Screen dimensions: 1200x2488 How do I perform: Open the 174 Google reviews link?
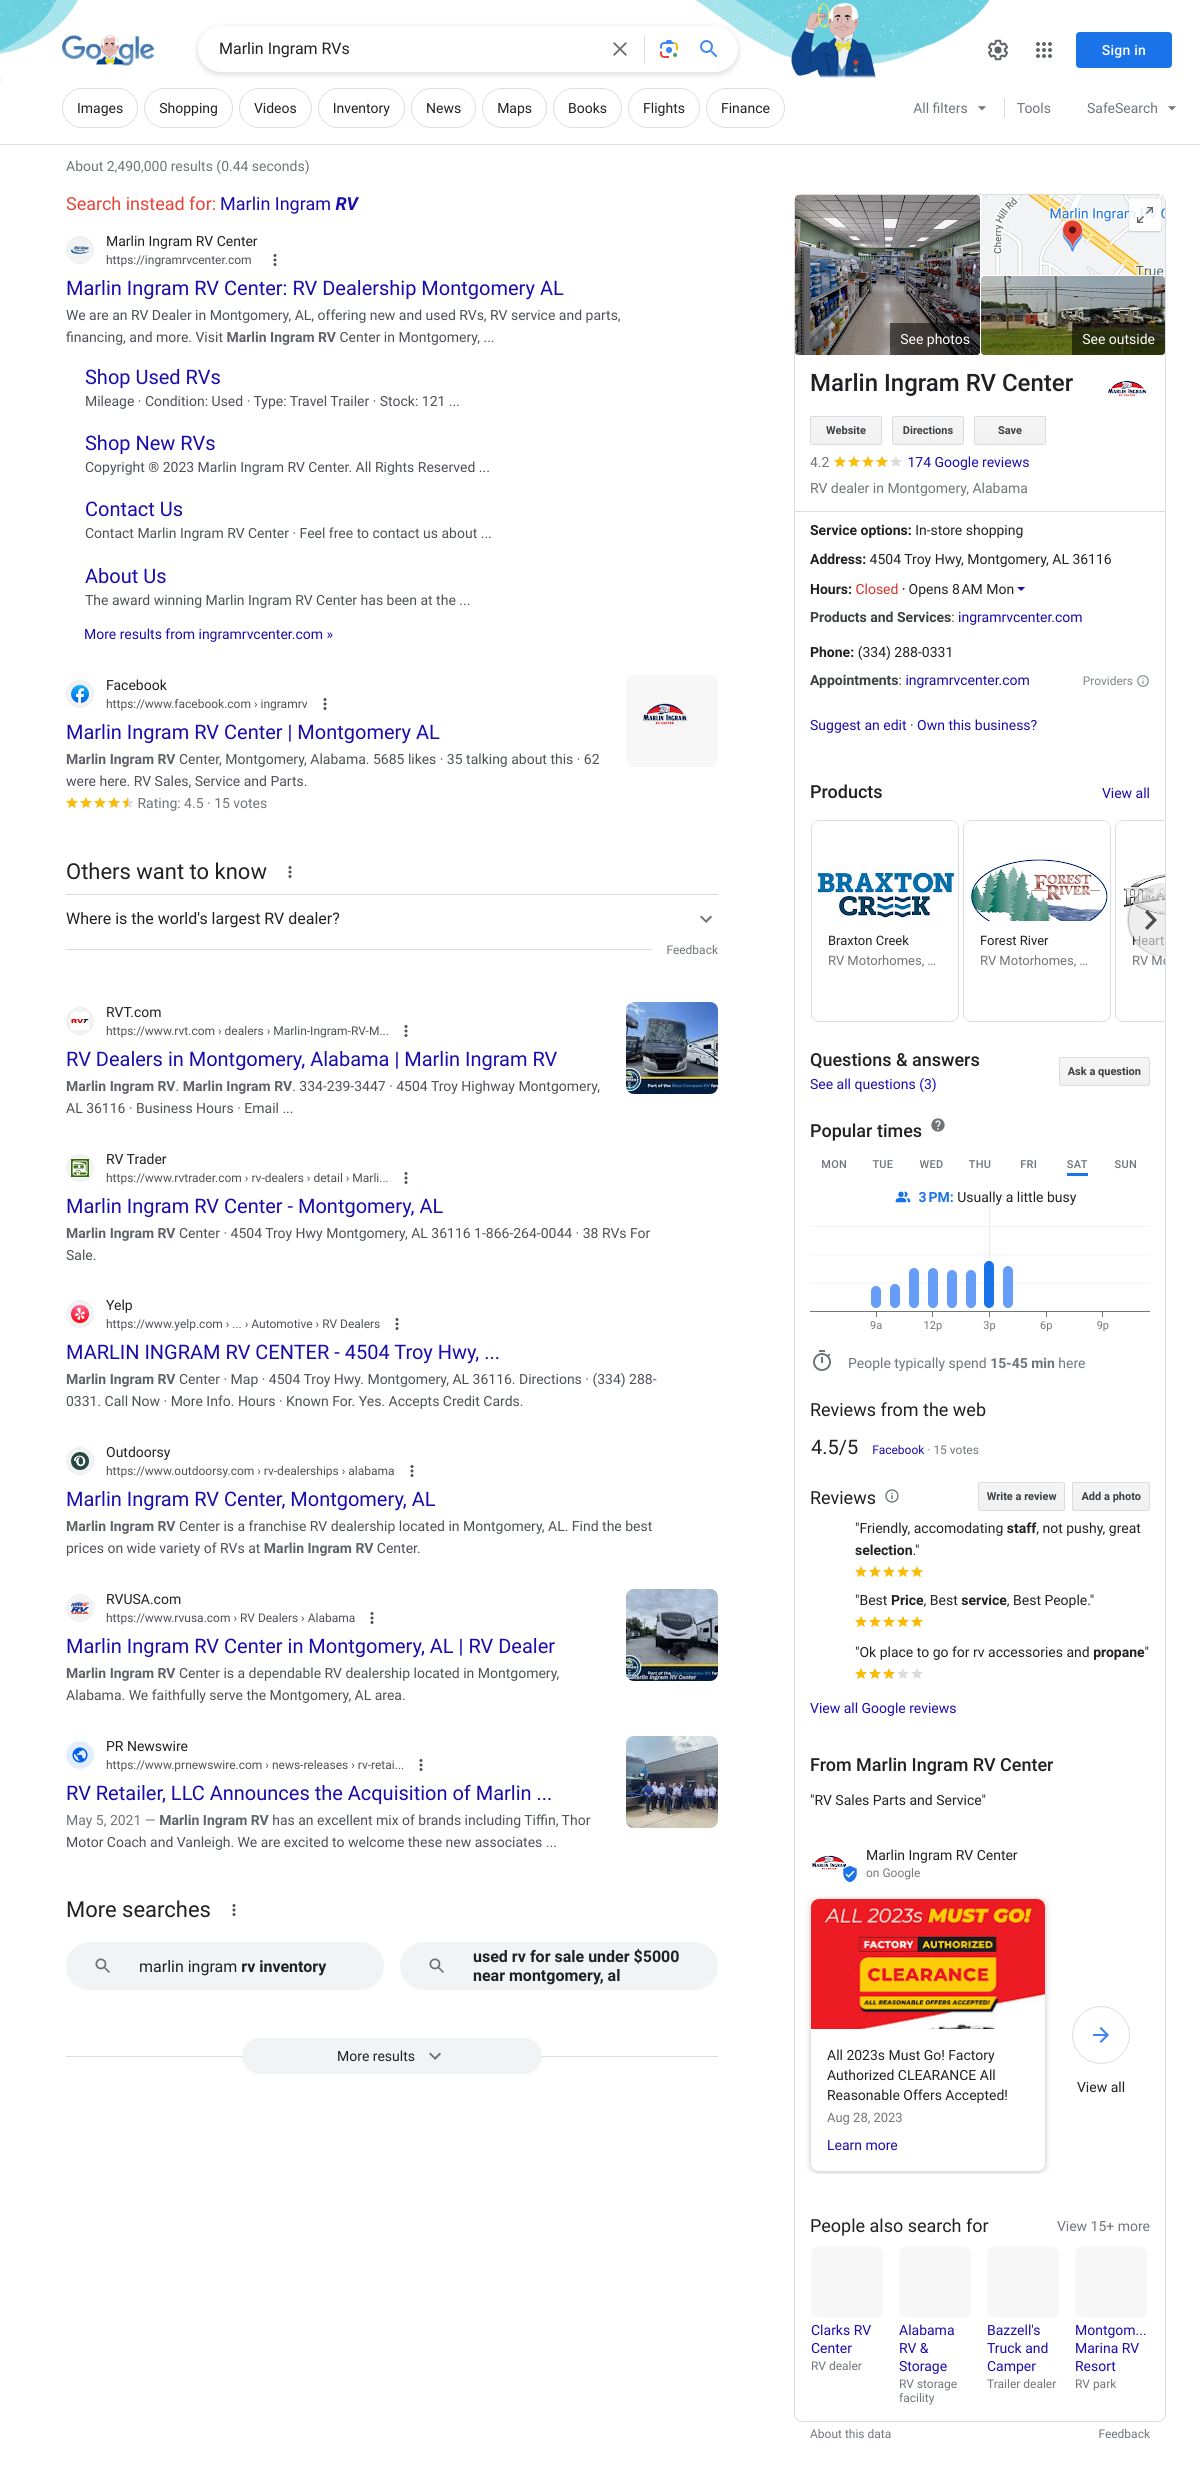[x=967, y=462]
